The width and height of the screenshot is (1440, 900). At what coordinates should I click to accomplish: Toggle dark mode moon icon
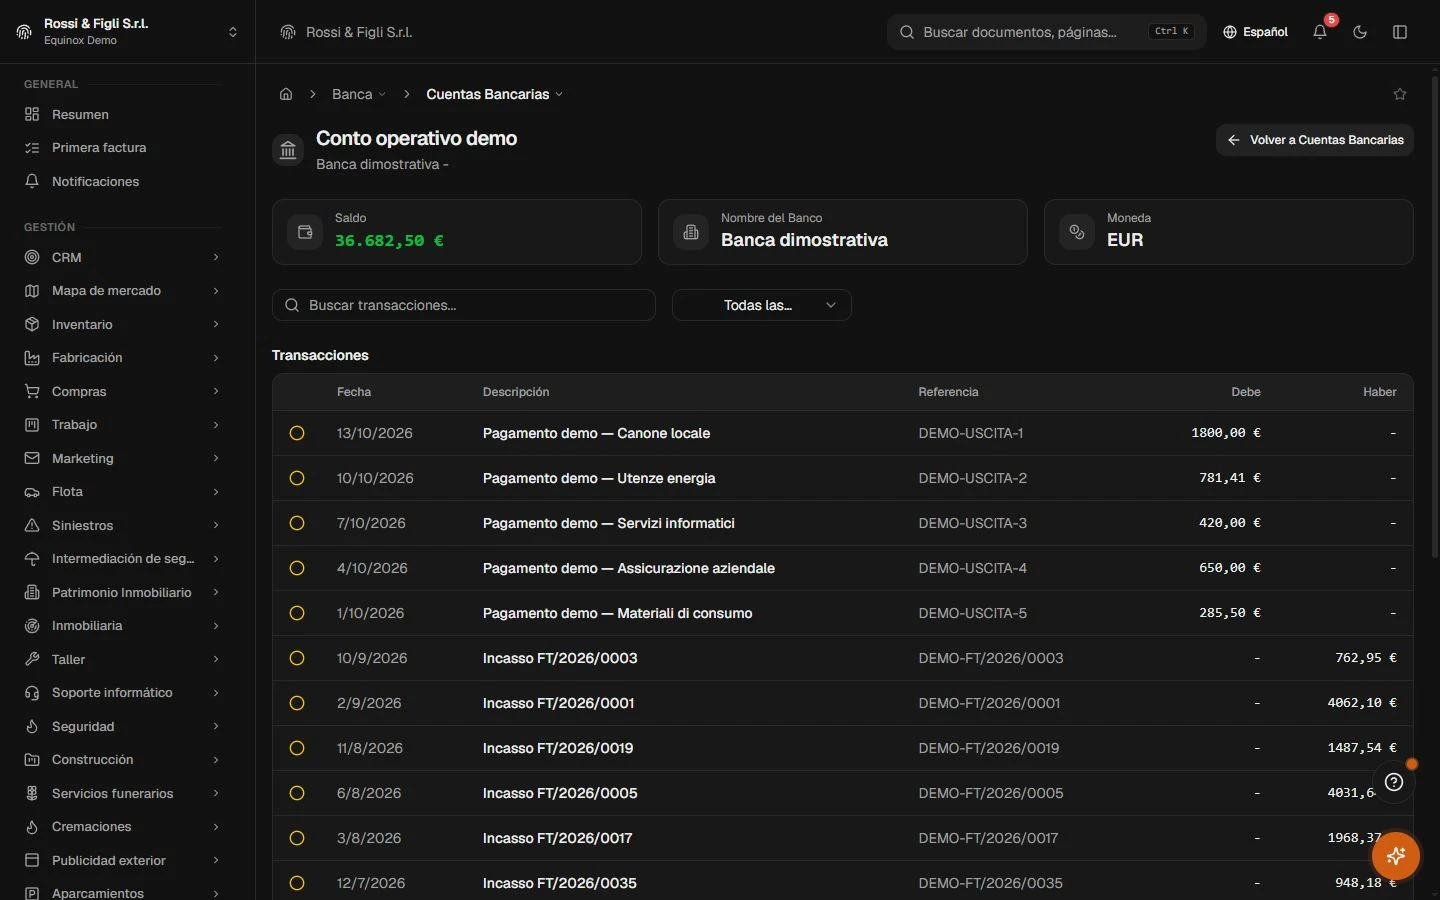1360,32
